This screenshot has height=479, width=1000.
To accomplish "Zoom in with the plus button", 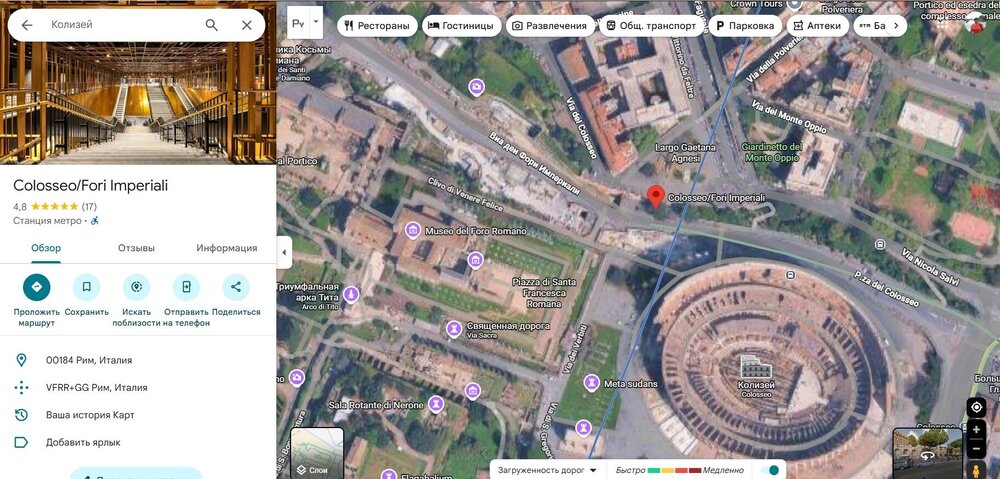I will (x=976, y=430).
